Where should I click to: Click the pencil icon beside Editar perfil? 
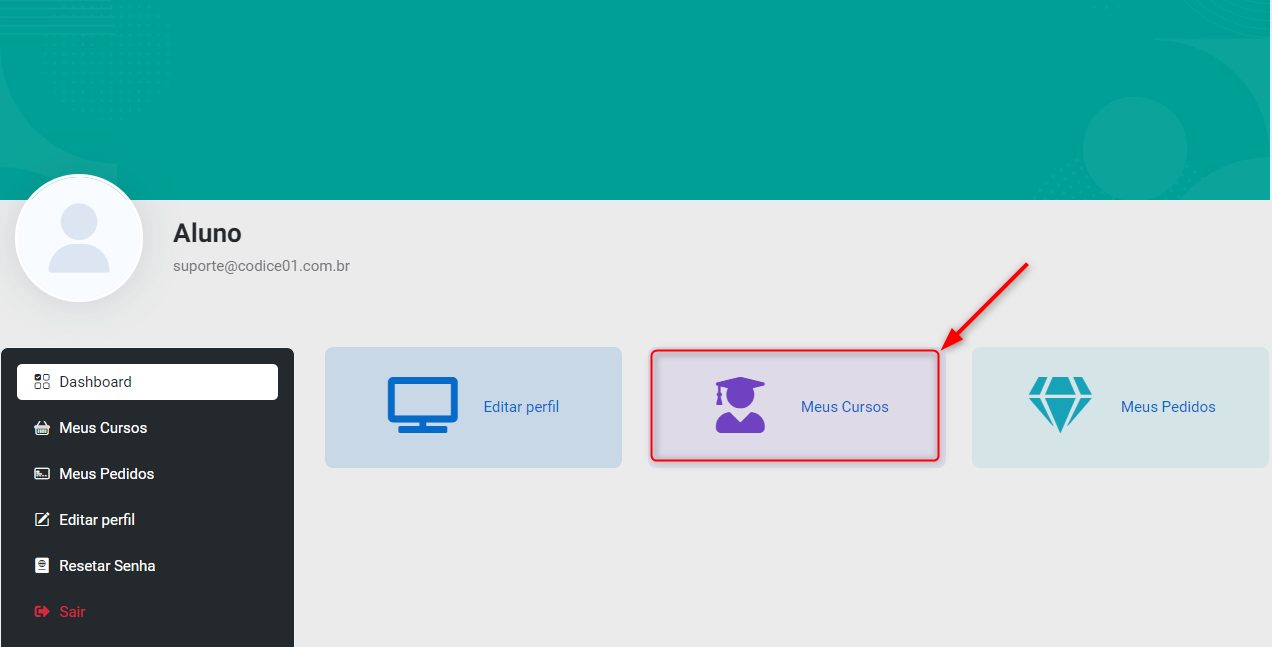42,520
